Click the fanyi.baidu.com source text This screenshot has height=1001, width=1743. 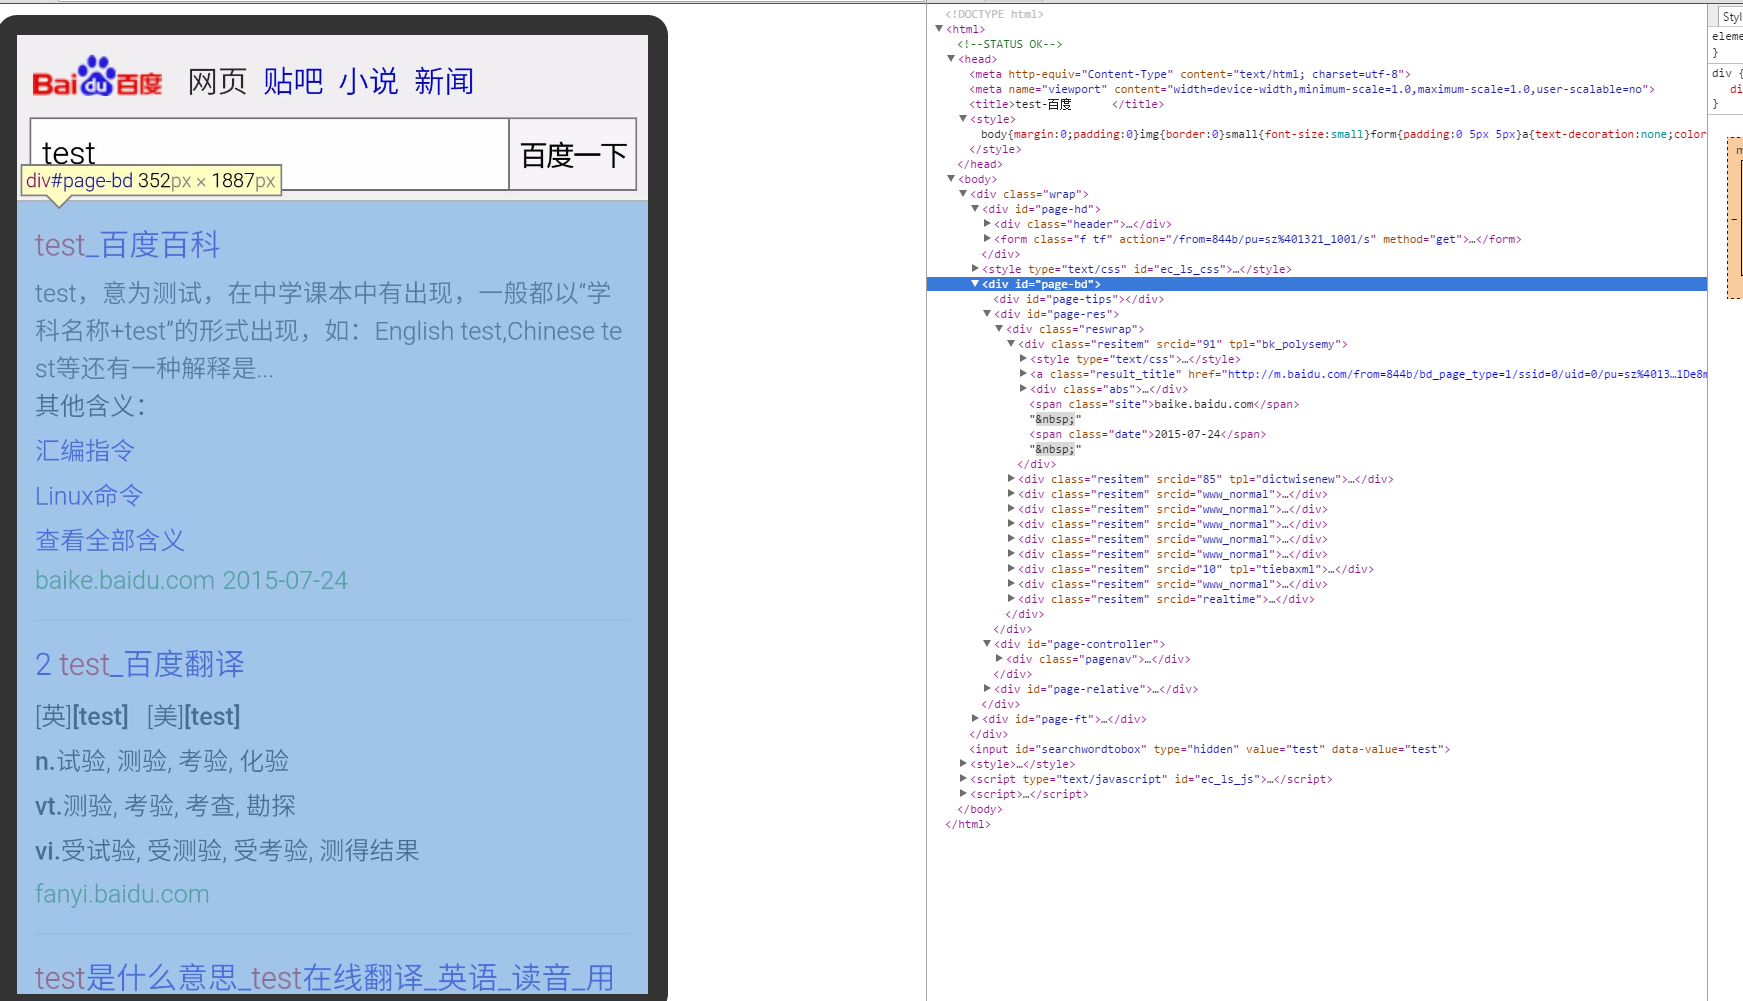(x=122, y=894)
